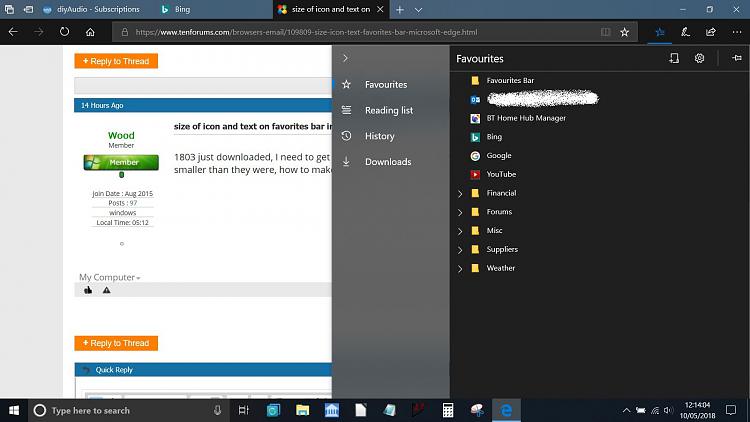Image resolution: width=750 pixels, height=422 pixels.
Task: Collapse the hub navigation pane arrow
Action: [x=345, y=58]
